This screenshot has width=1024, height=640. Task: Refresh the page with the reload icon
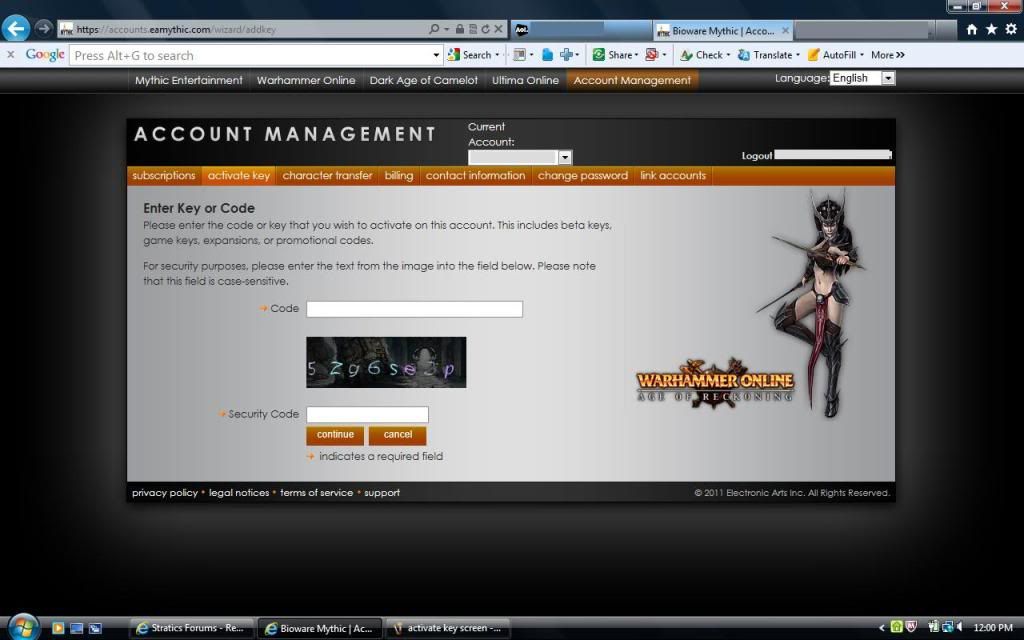click(485, 29)
